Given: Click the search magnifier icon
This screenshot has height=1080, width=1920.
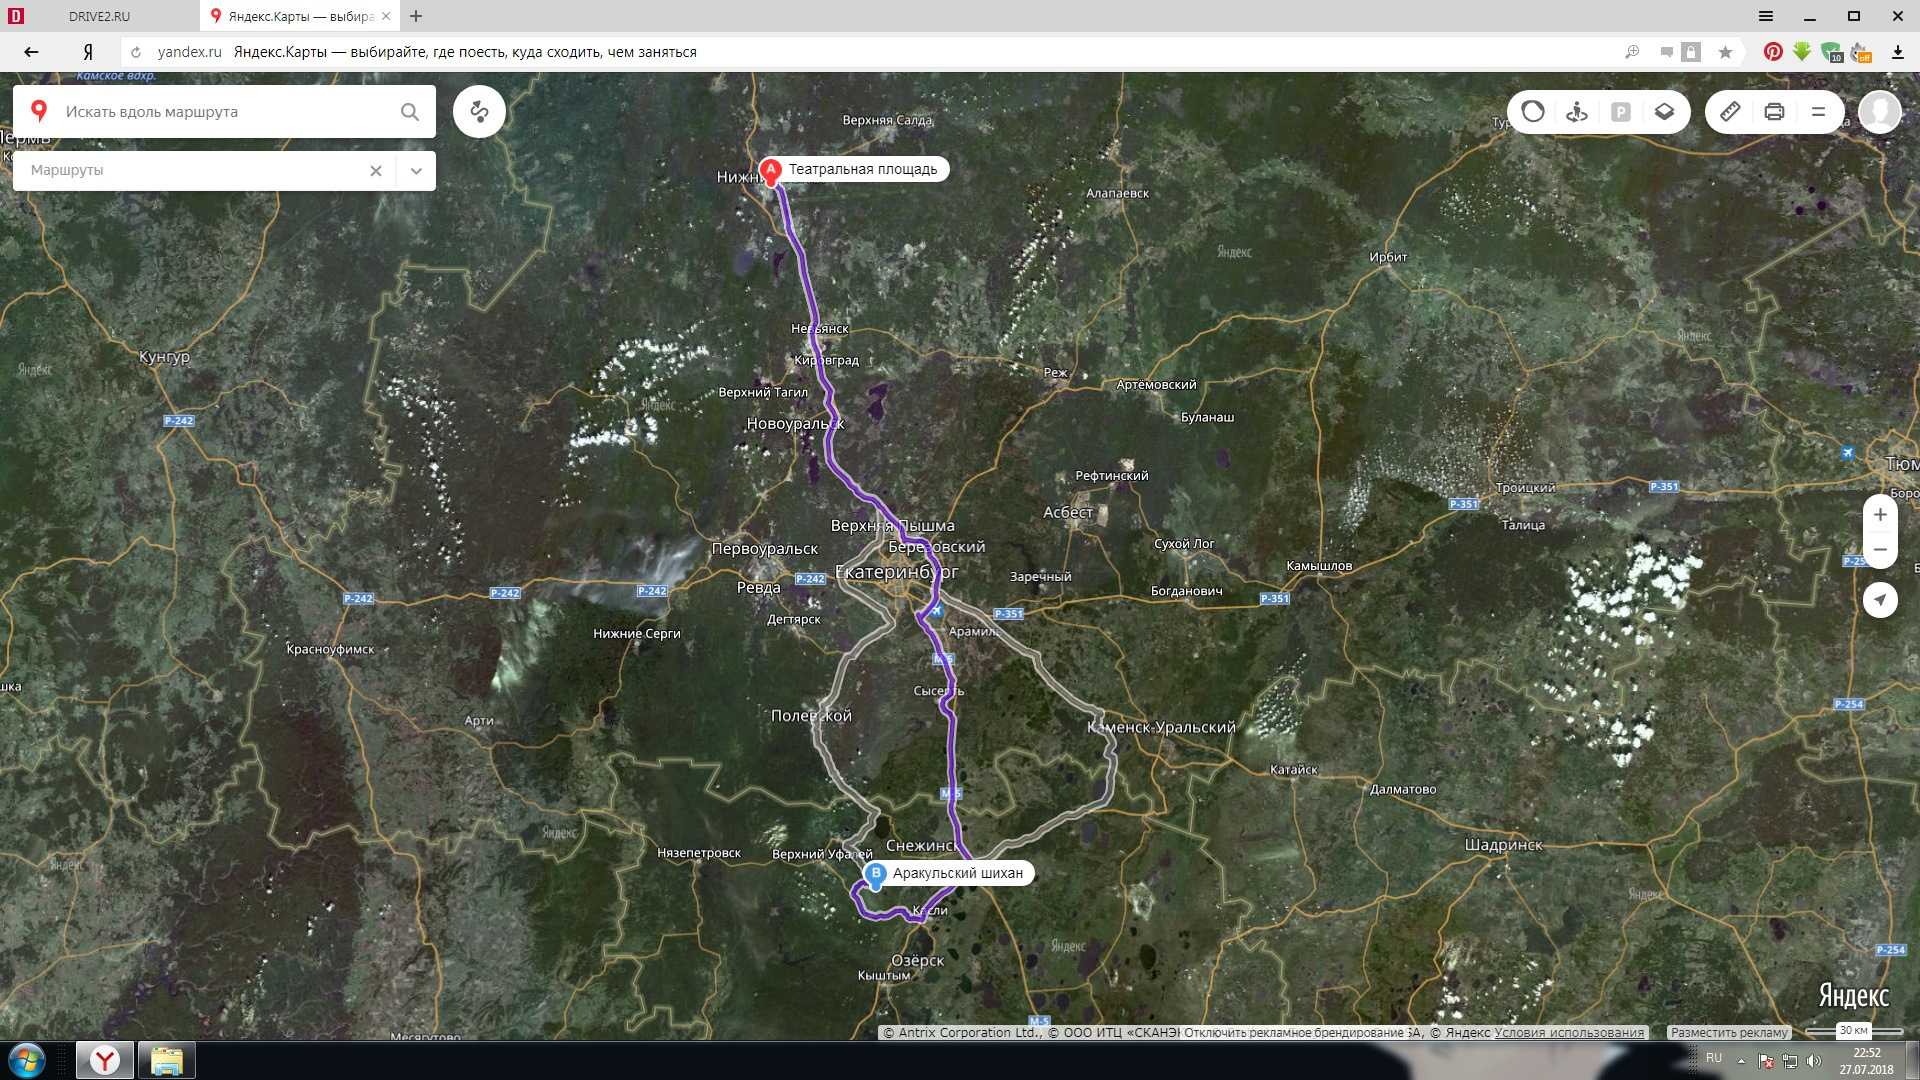Looking at the screenshot, I should coord(410,112).
